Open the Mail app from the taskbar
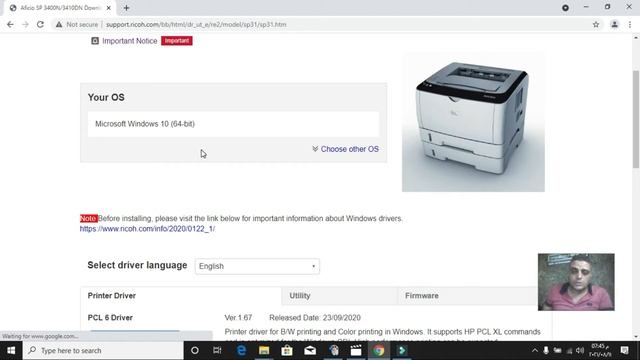This screenshot has width=640, height=360. click(x=310, y=351)
